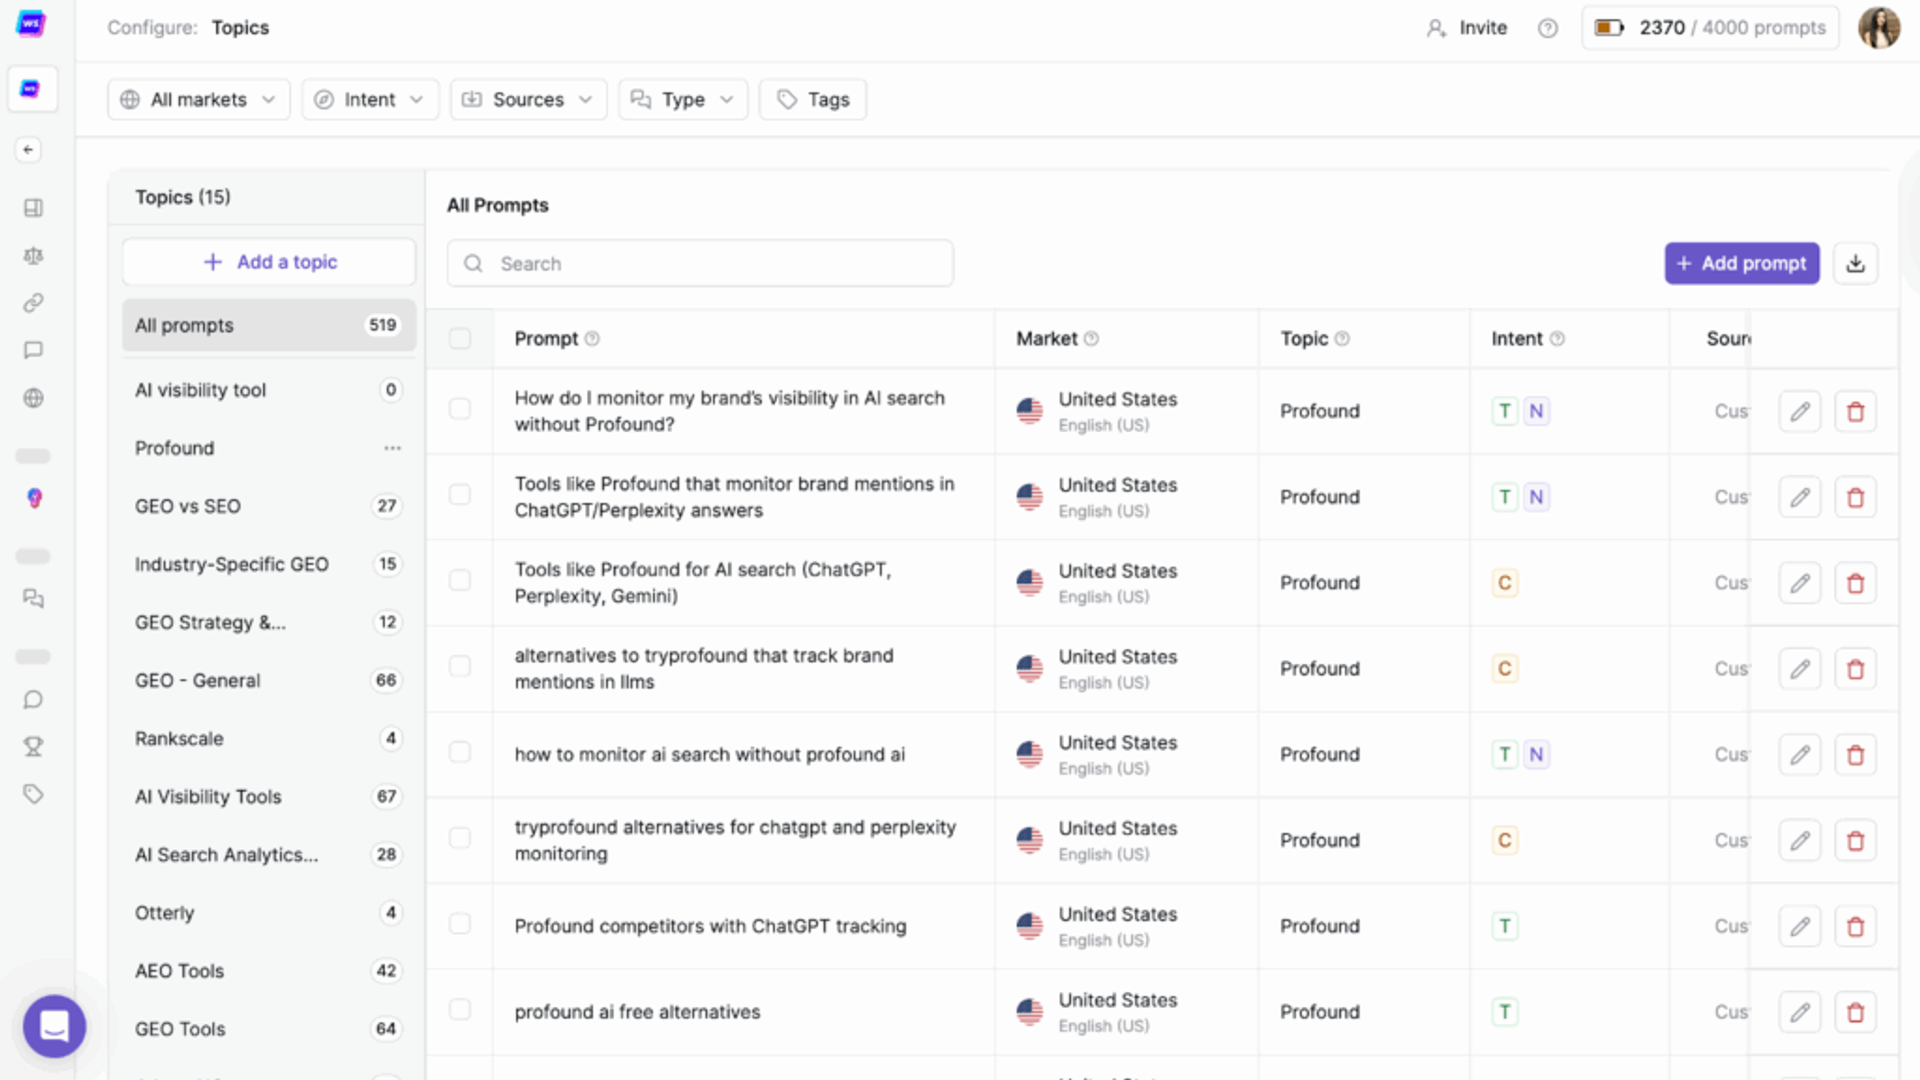Screen dimensions: 1920x1080
Task: Click the Add prompt button
Action: point(1742,263)
